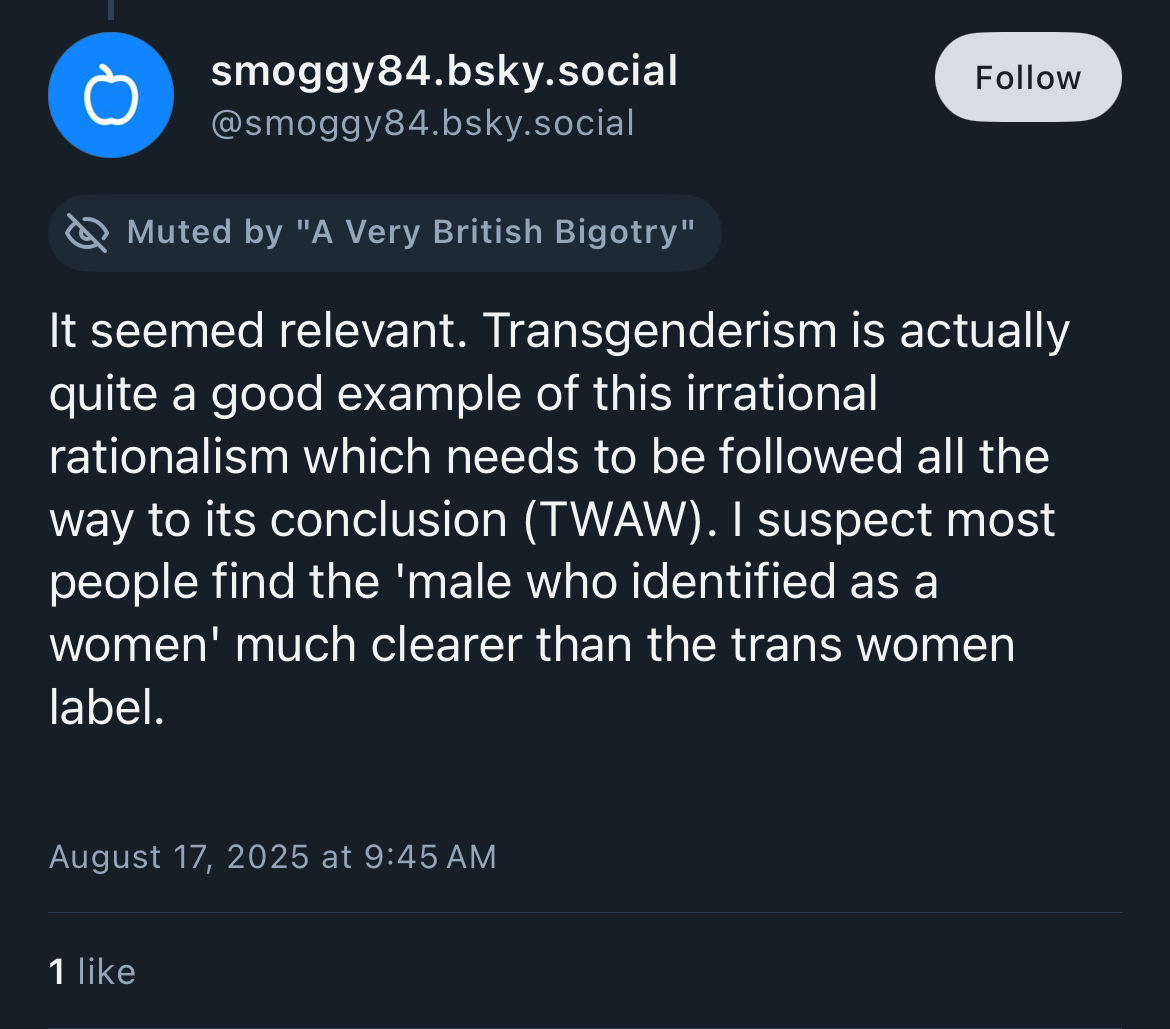Open the bold smoggy84.bsky.social display name
The height and width of the screenshot is (1029, 1170).
443,71
